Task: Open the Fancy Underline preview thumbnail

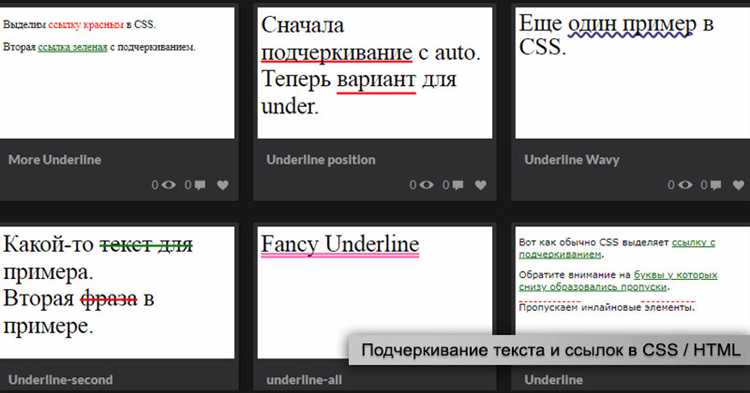Action: pos(375,292)
